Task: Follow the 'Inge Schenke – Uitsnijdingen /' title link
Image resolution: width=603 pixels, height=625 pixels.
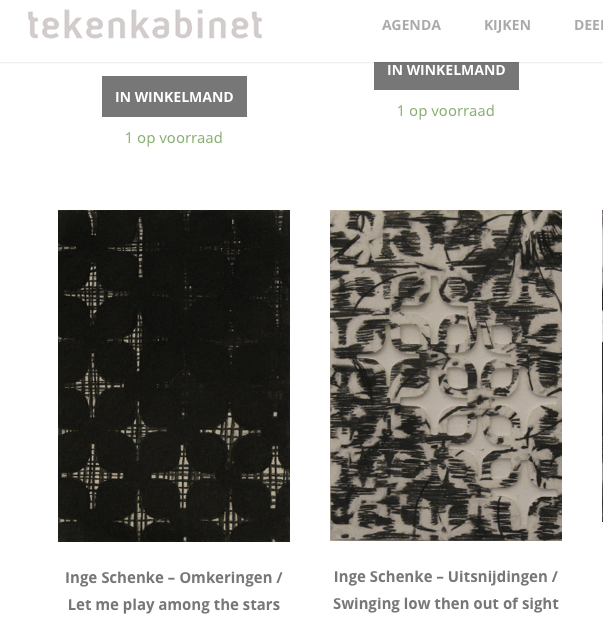Action: pyautogui.click(x=446, y=577)
